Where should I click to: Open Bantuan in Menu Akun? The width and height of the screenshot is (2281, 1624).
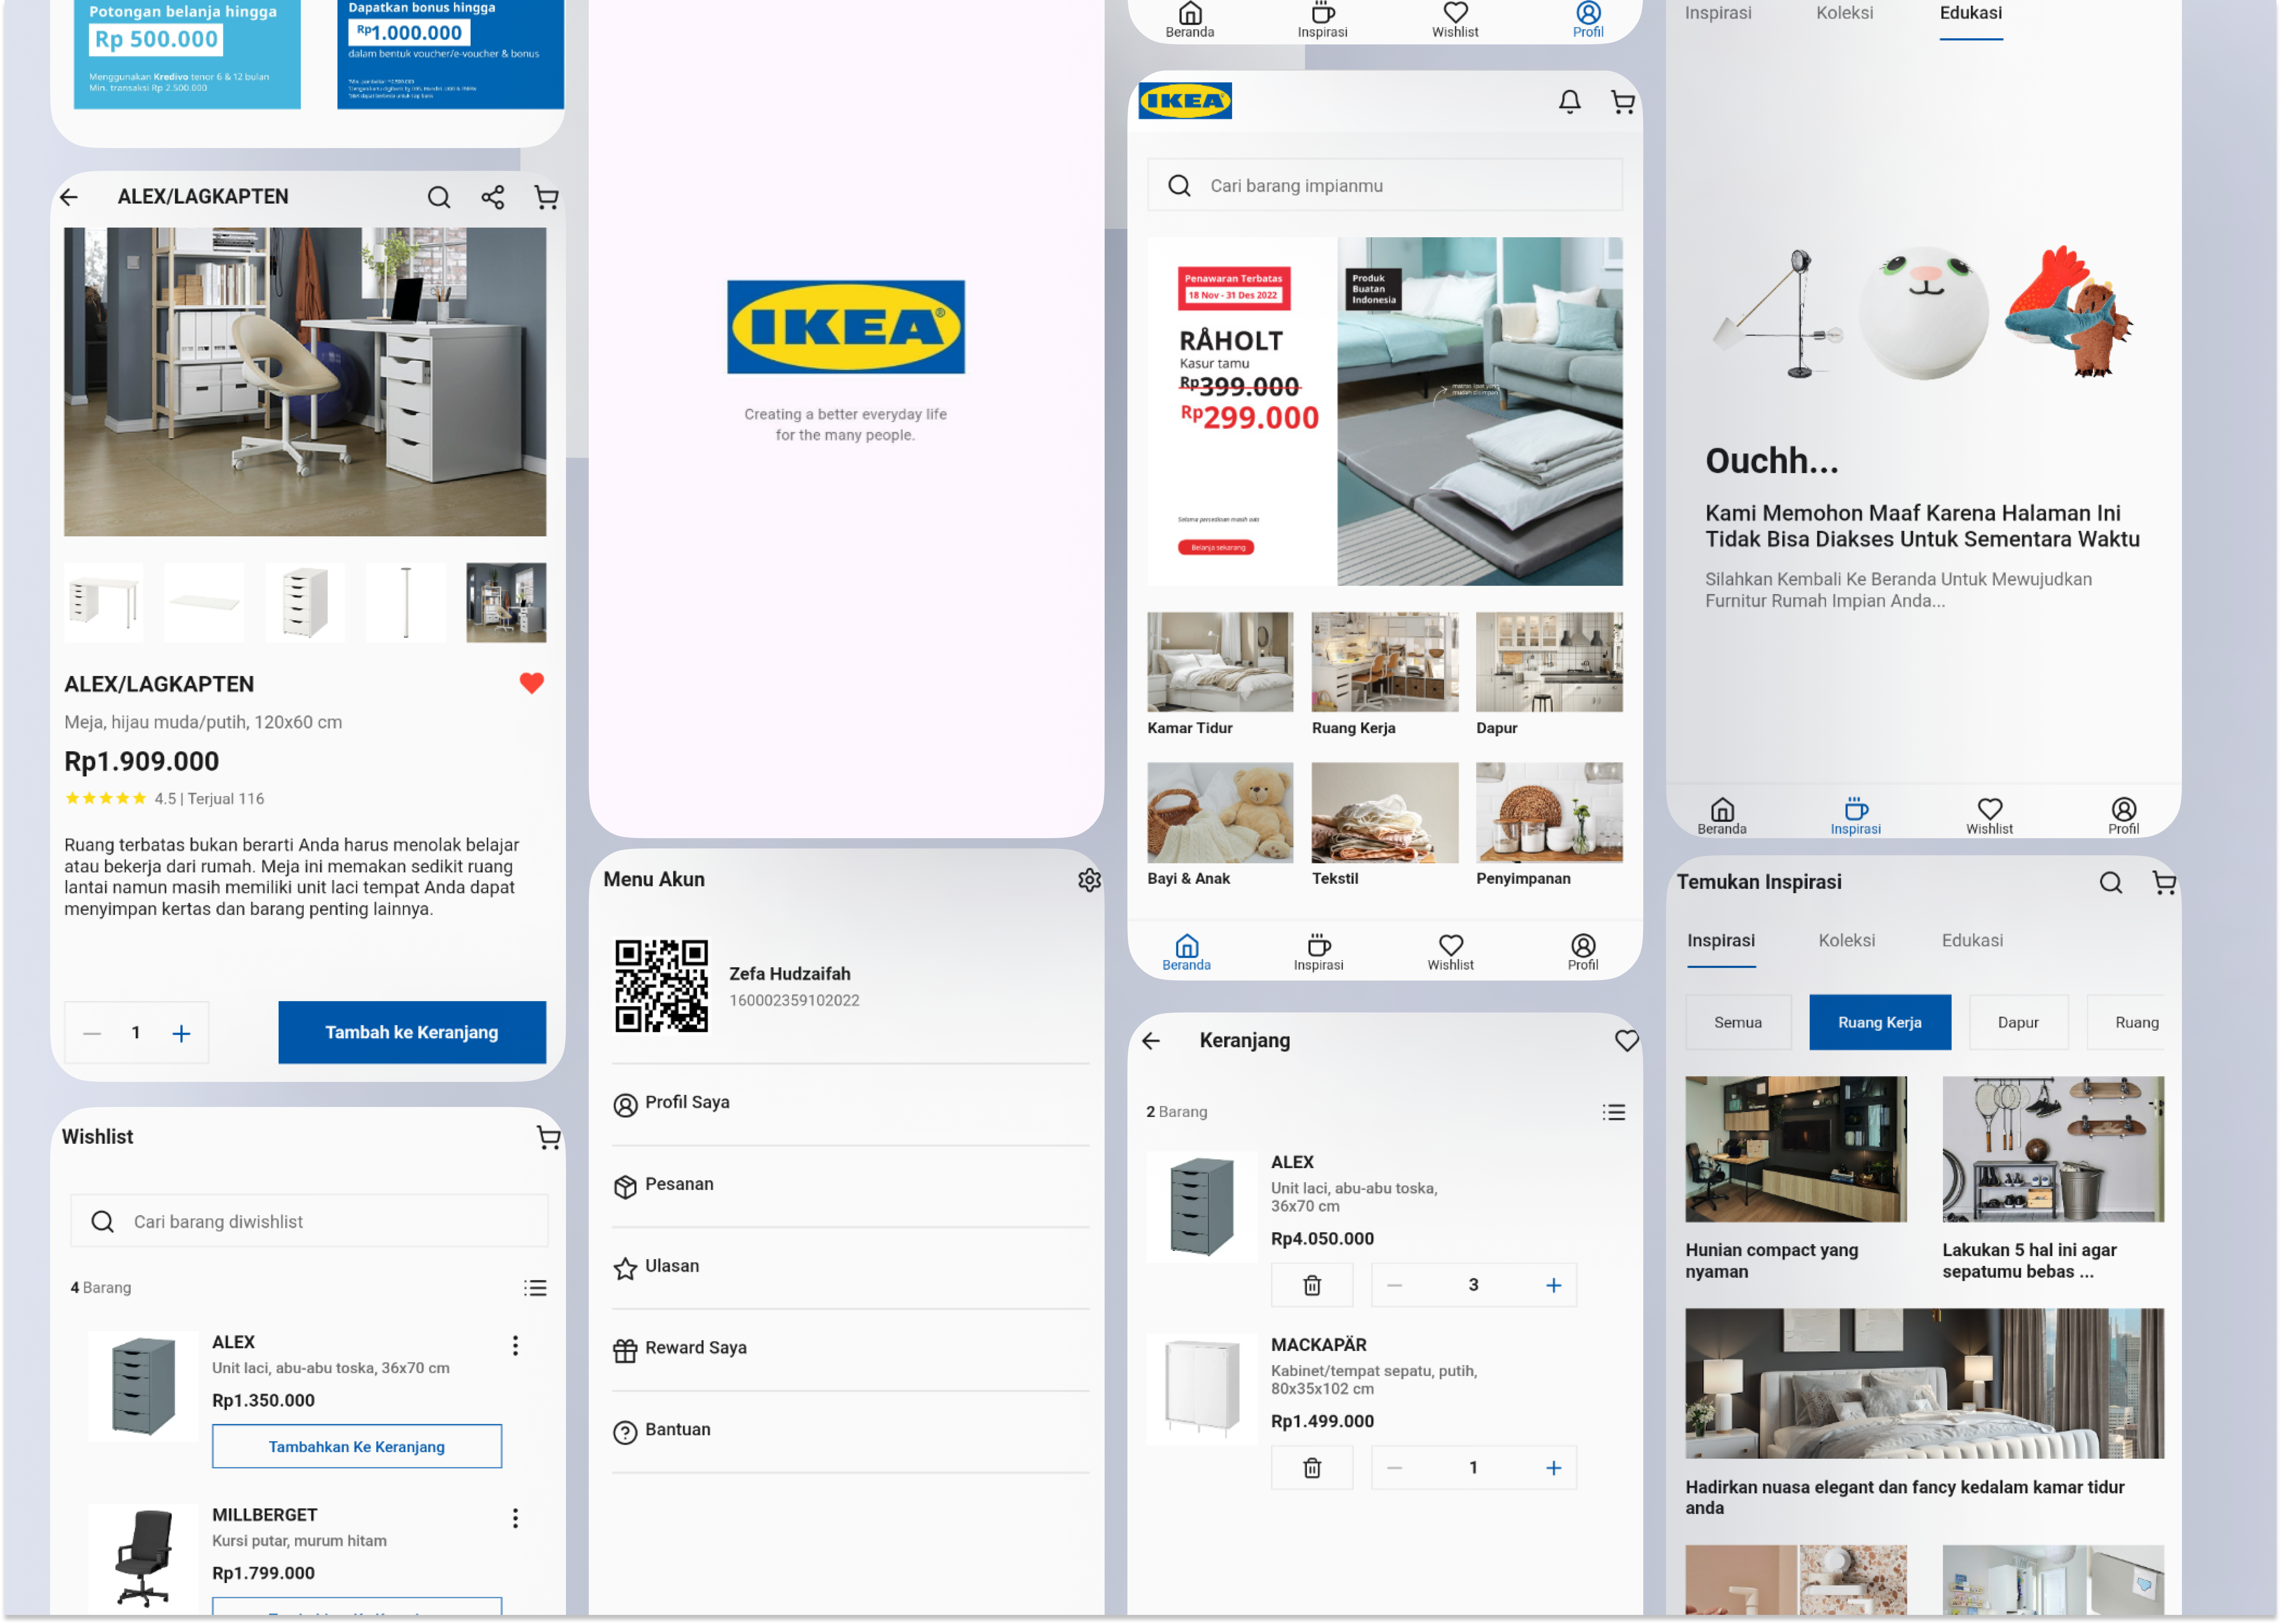pos(850,1432)
